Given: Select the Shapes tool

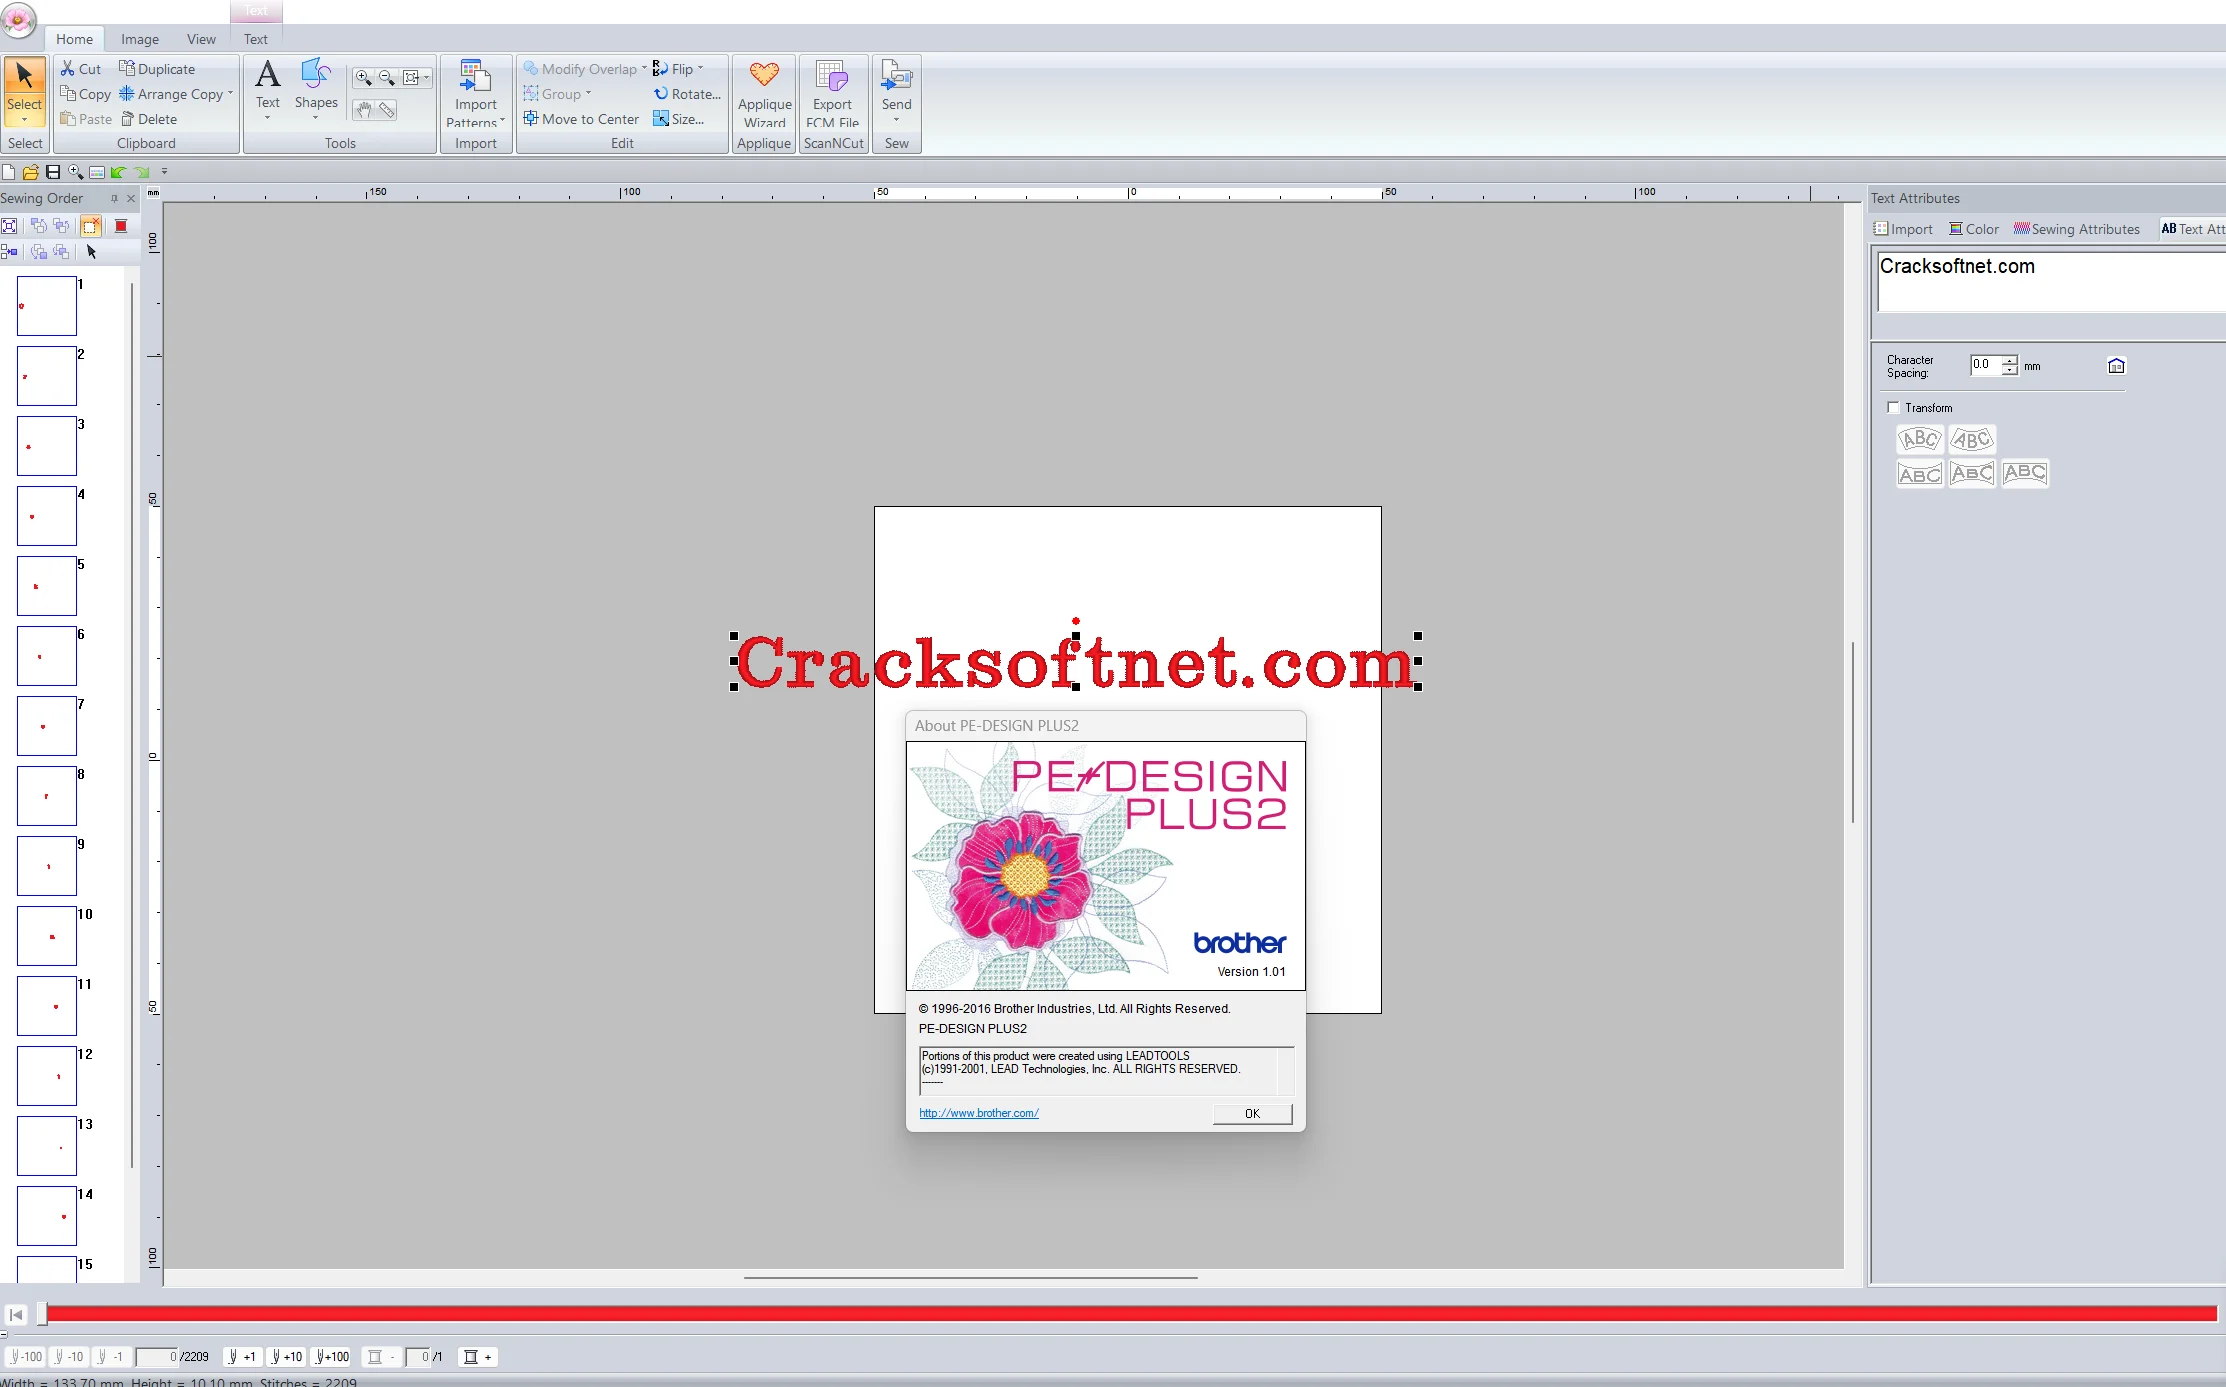Looking at the screenshot, I should click(x=316, y=84).
